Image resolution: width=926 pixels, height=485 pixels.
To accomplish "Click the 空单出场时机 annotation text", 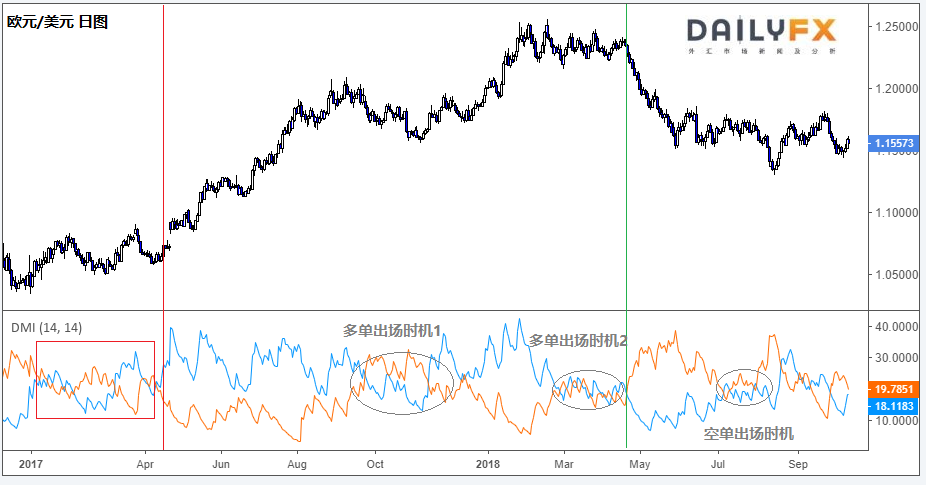I will tap(749, 433).
